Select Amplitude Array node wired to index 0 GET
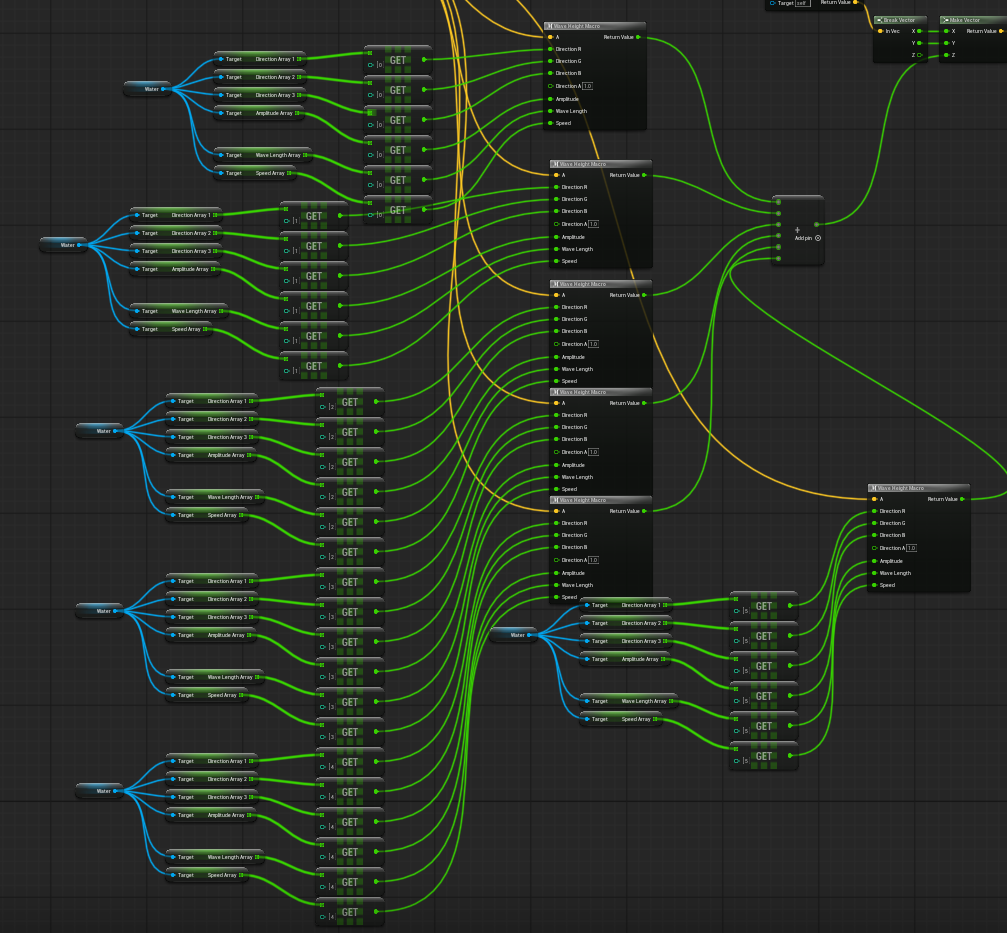This screenshot has width=1007, height=933. pos(259,113)
